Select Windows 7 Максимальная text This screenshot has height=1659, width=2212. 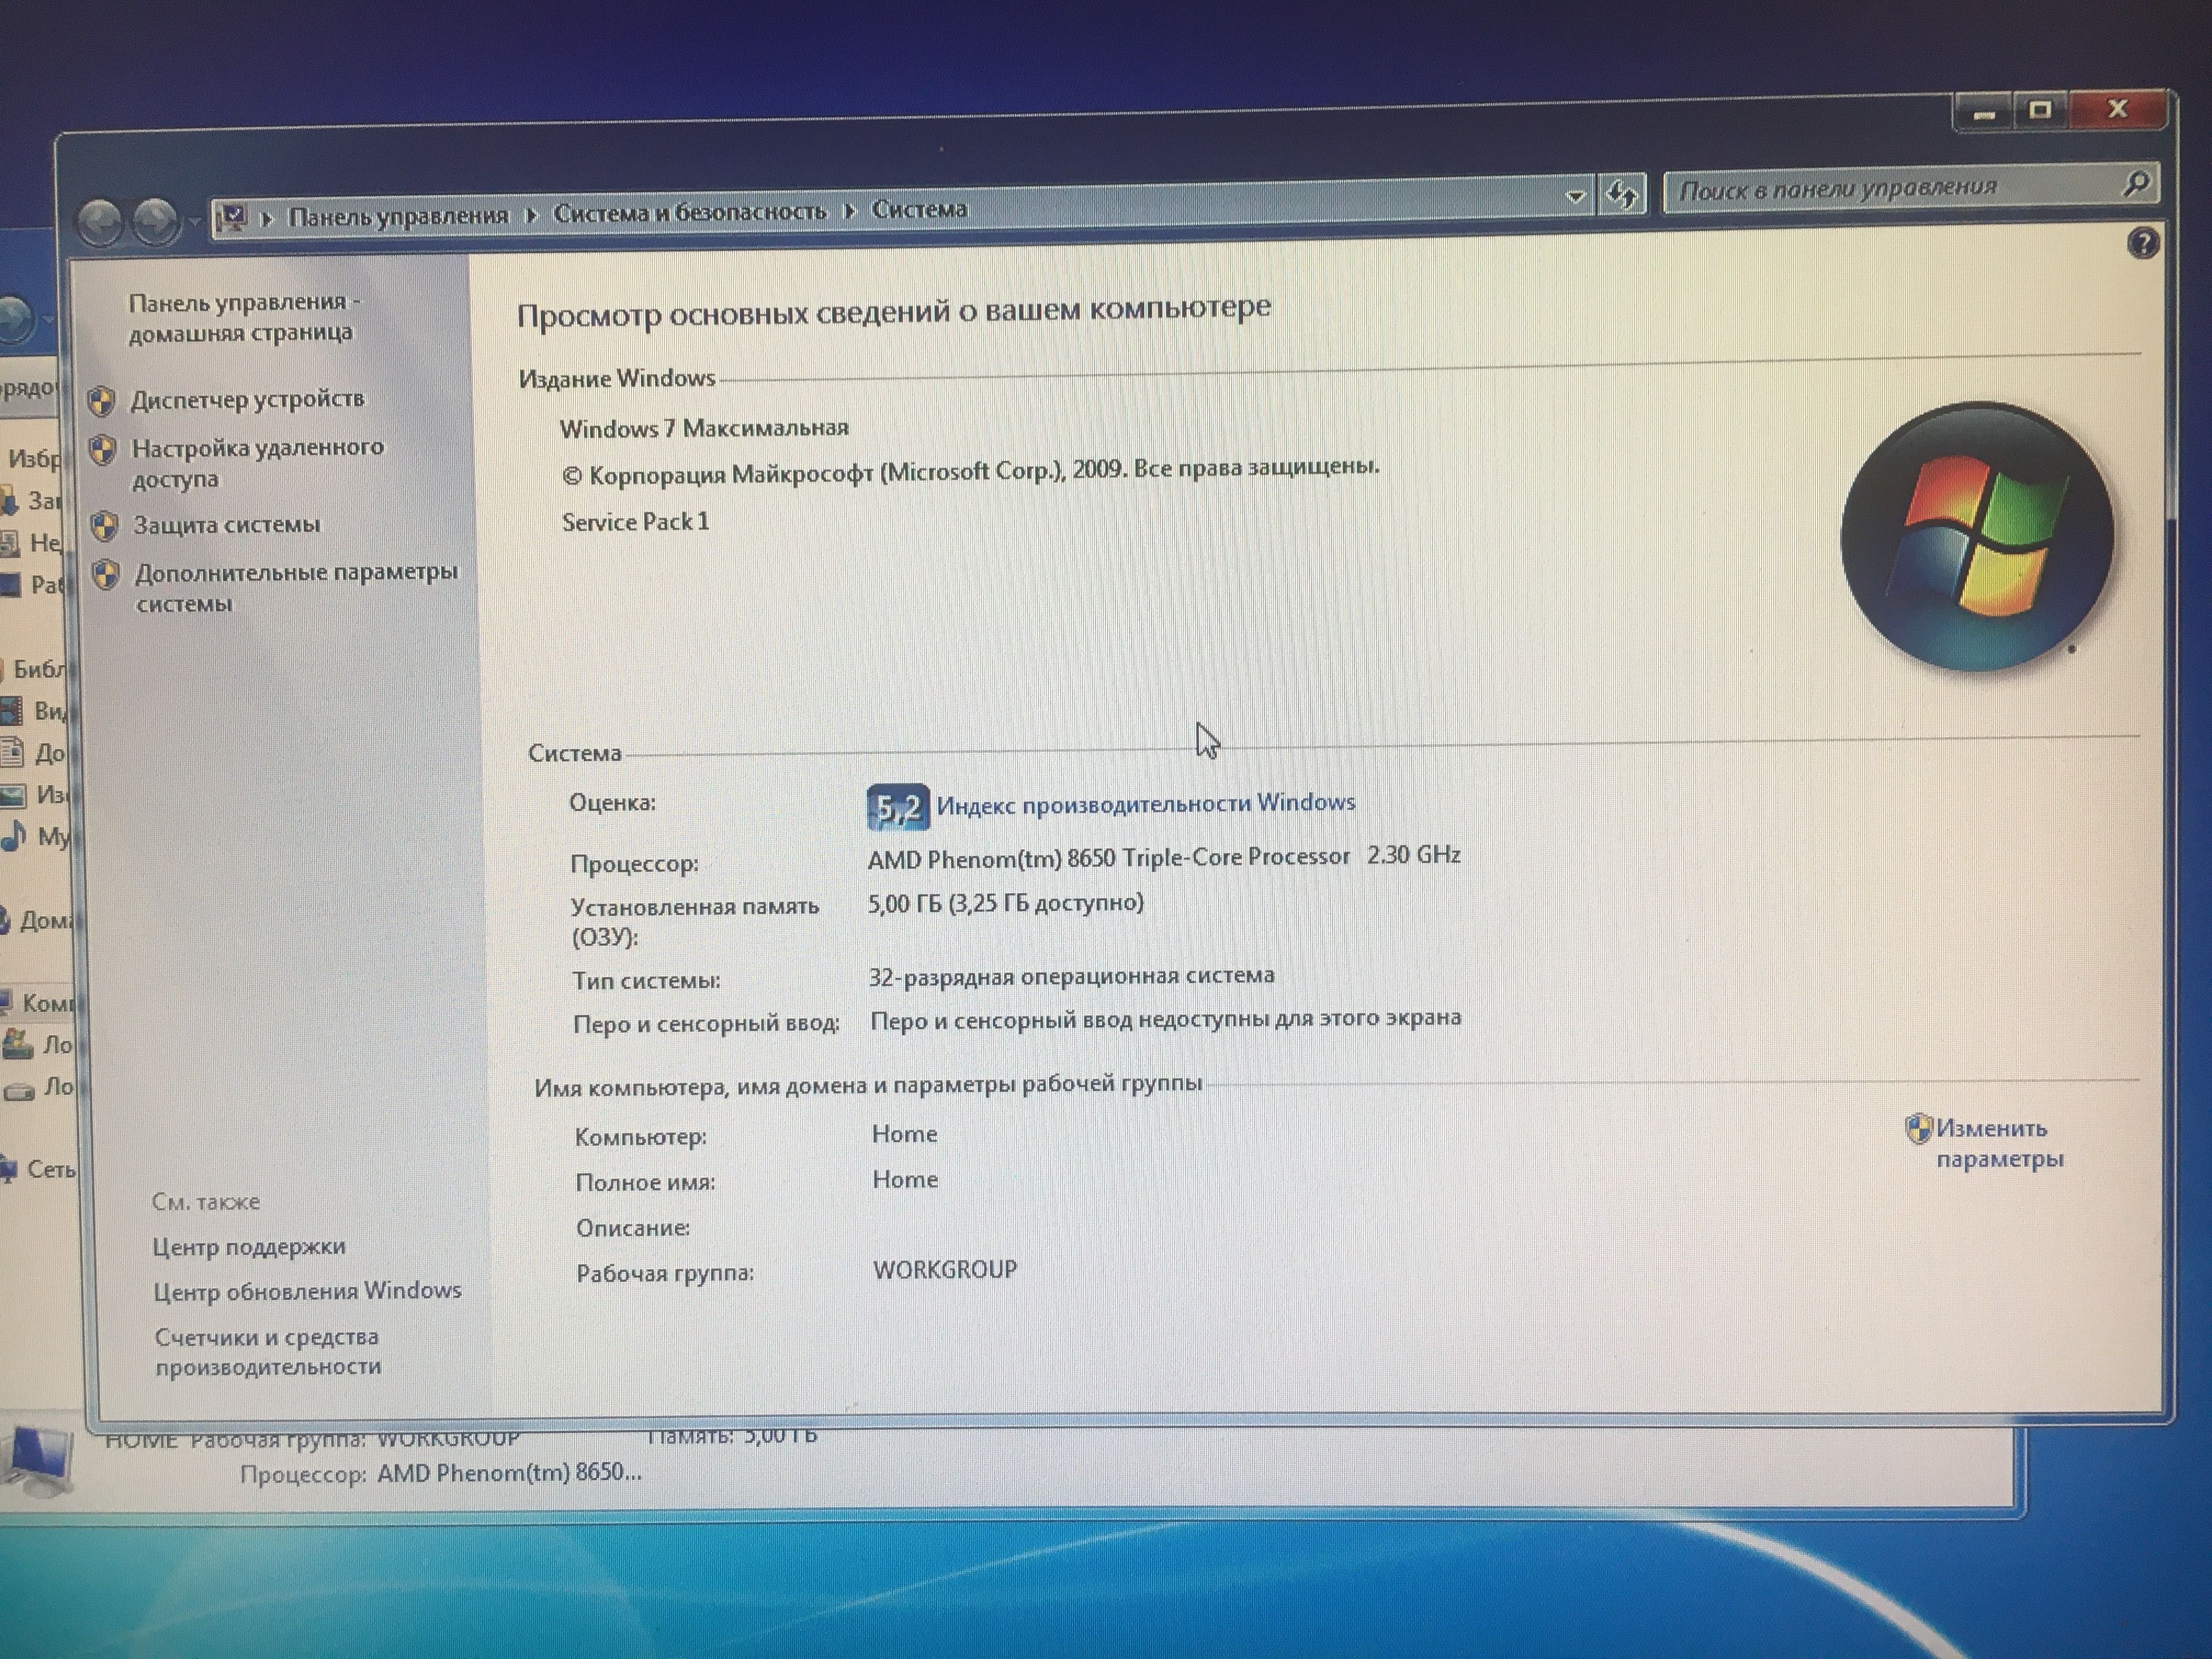point(704,428)
